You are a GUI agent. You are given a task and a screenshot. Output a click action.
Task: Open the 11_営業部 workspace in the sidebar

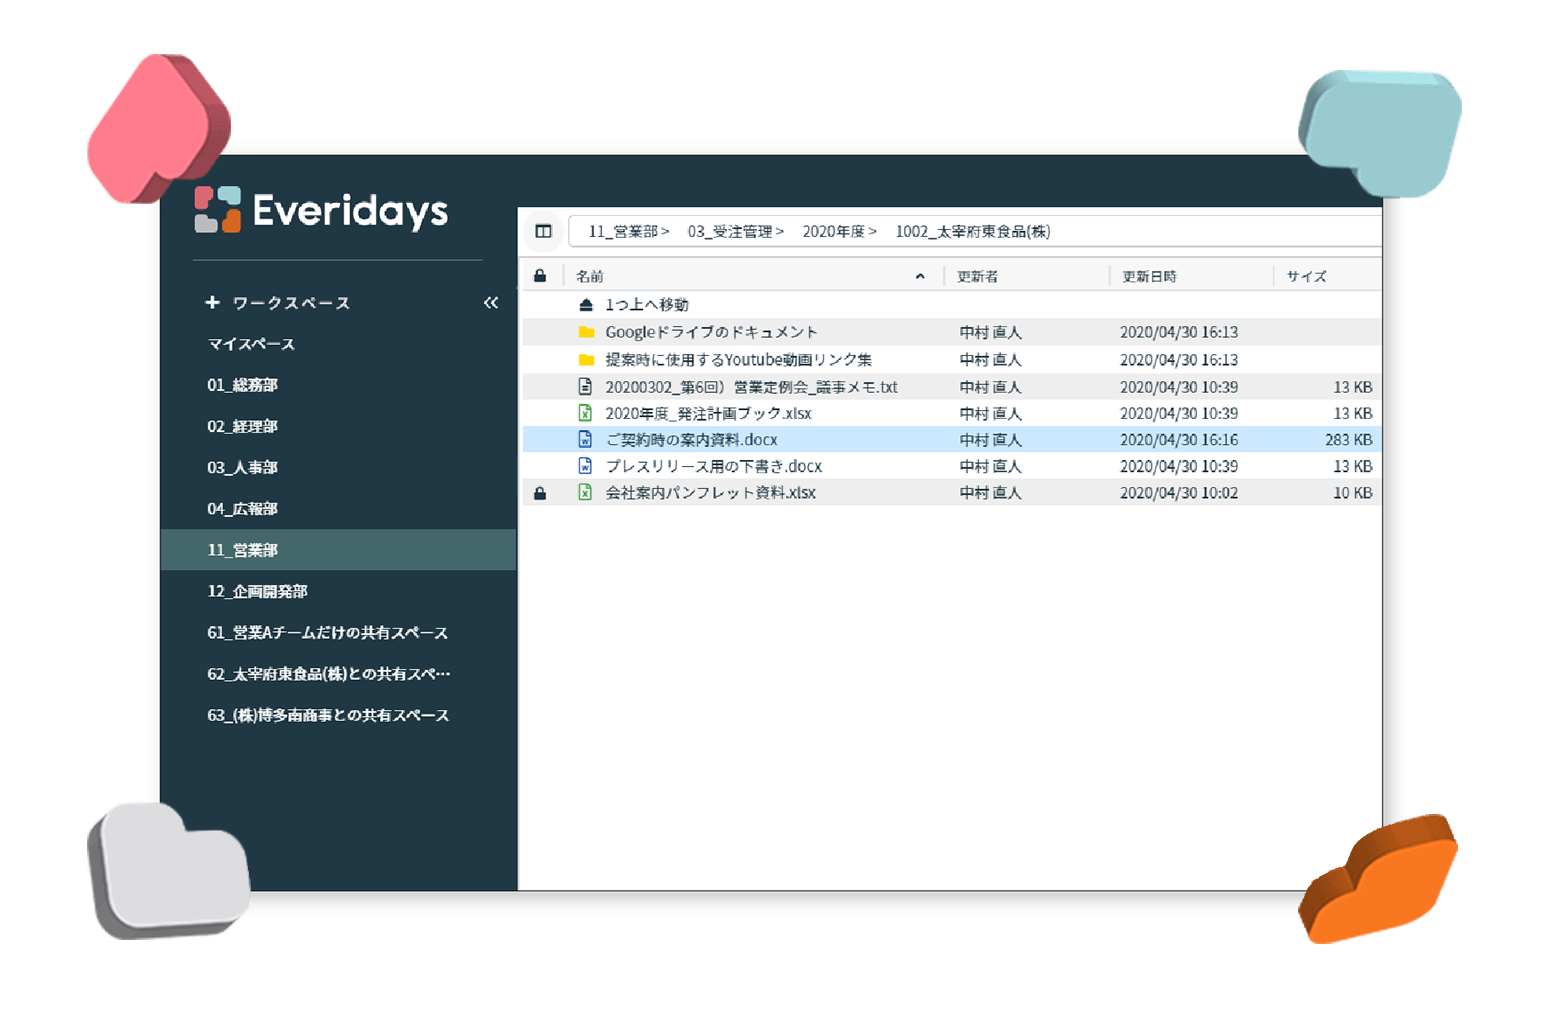pos(241,549)
